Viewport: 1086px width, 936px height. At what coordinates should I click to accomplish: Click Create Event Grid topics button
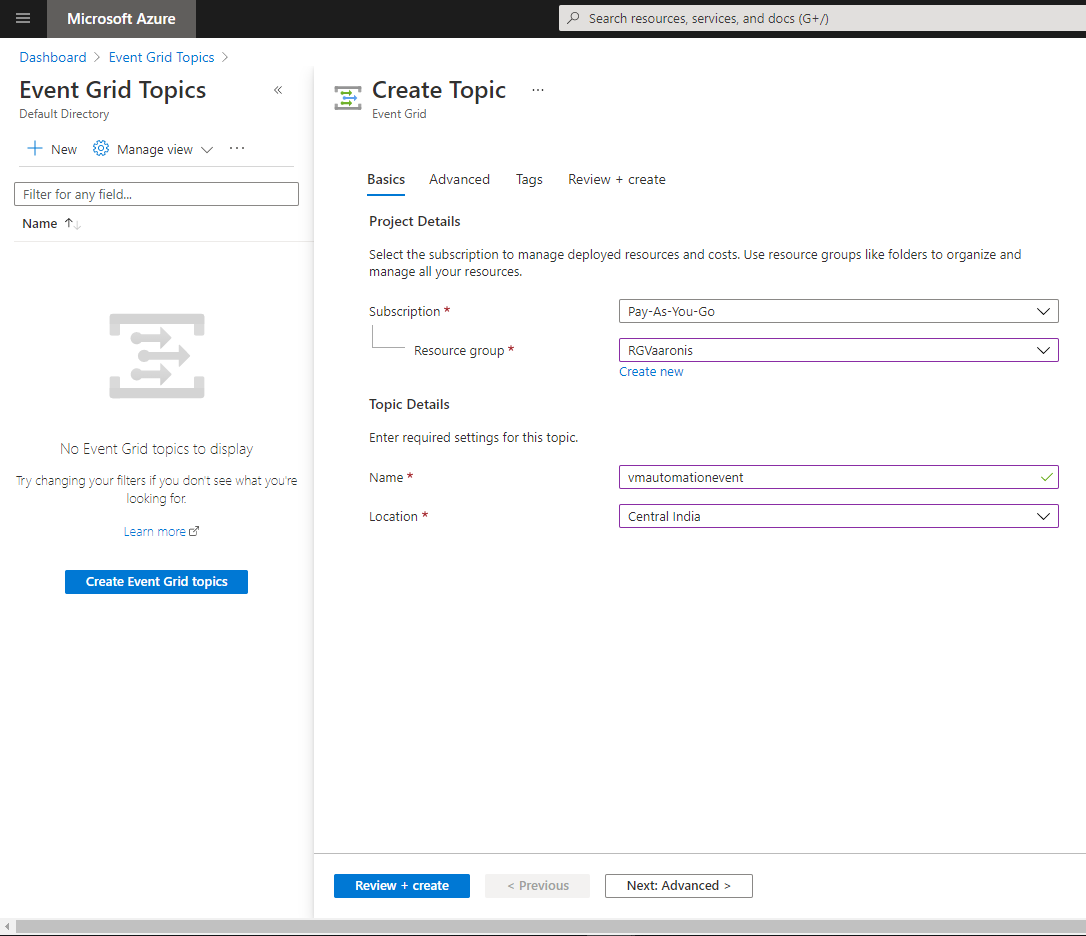pos(157,581)
